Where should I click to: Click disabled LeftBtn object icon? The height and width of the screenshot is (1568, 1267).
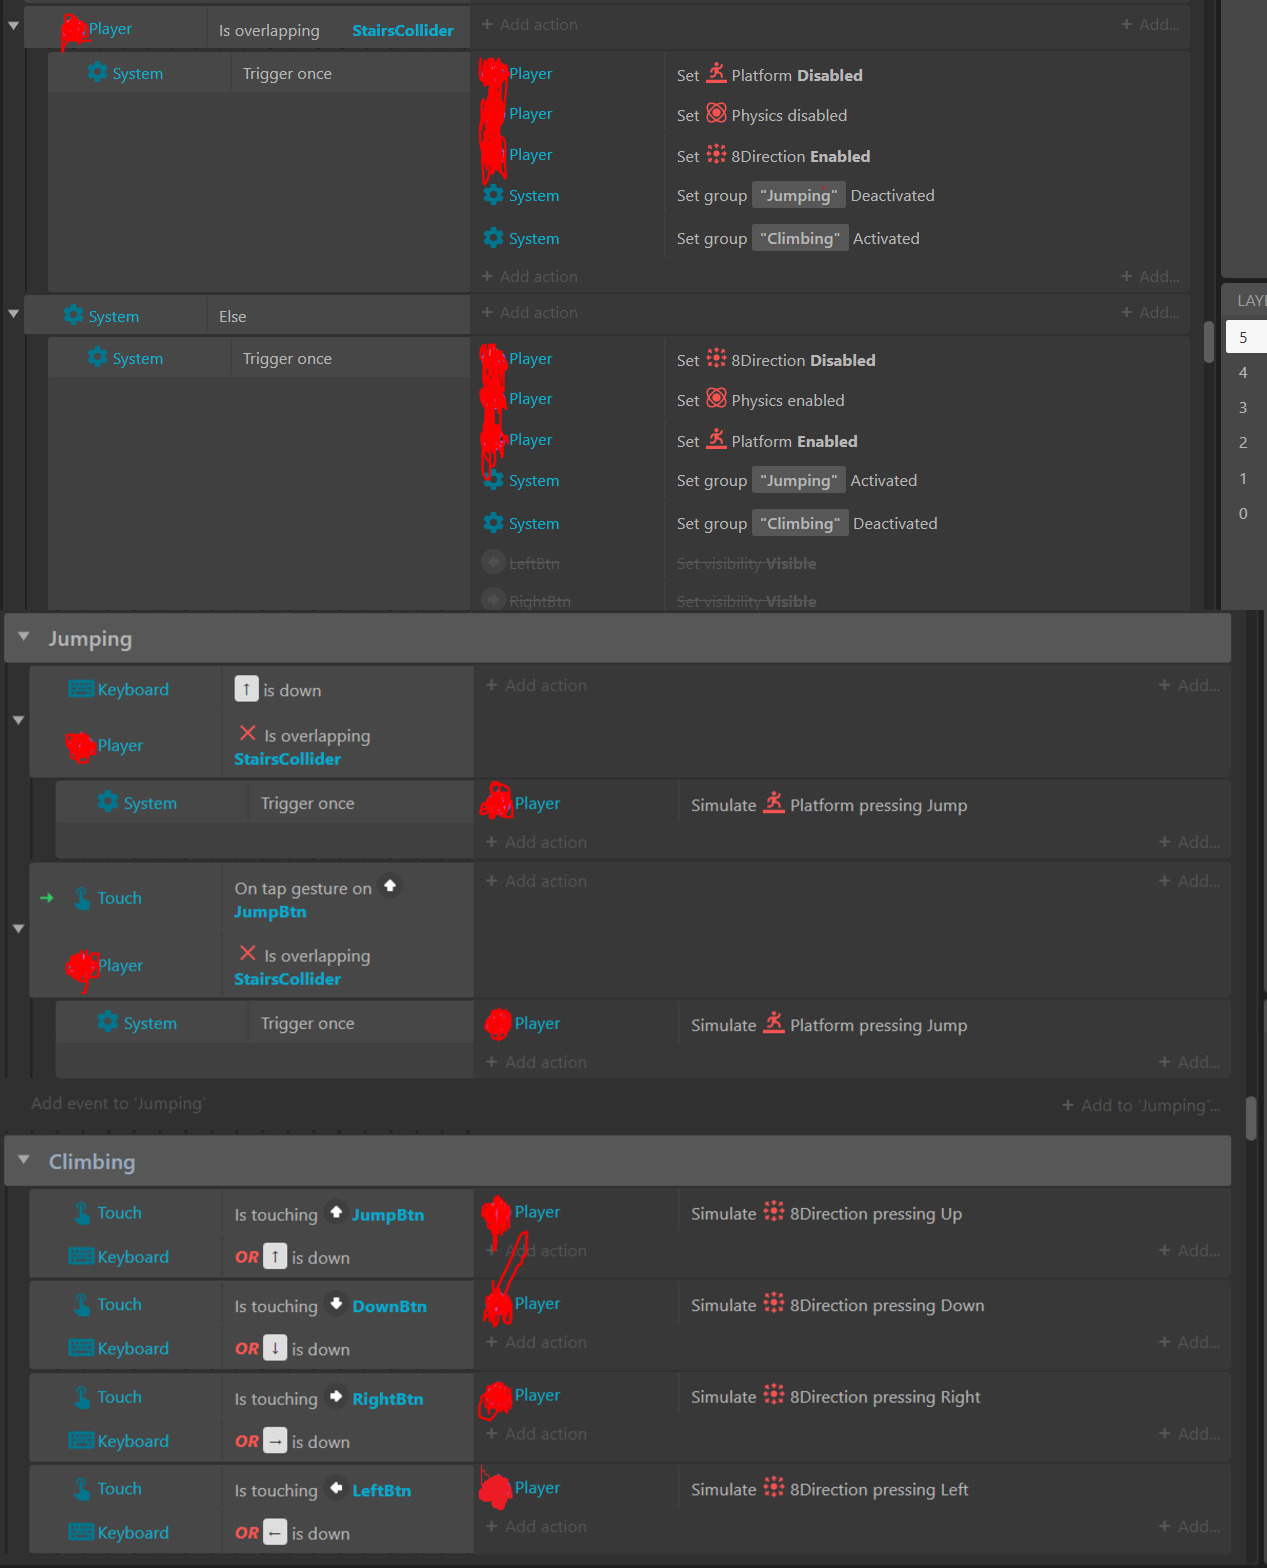[493, 562]
